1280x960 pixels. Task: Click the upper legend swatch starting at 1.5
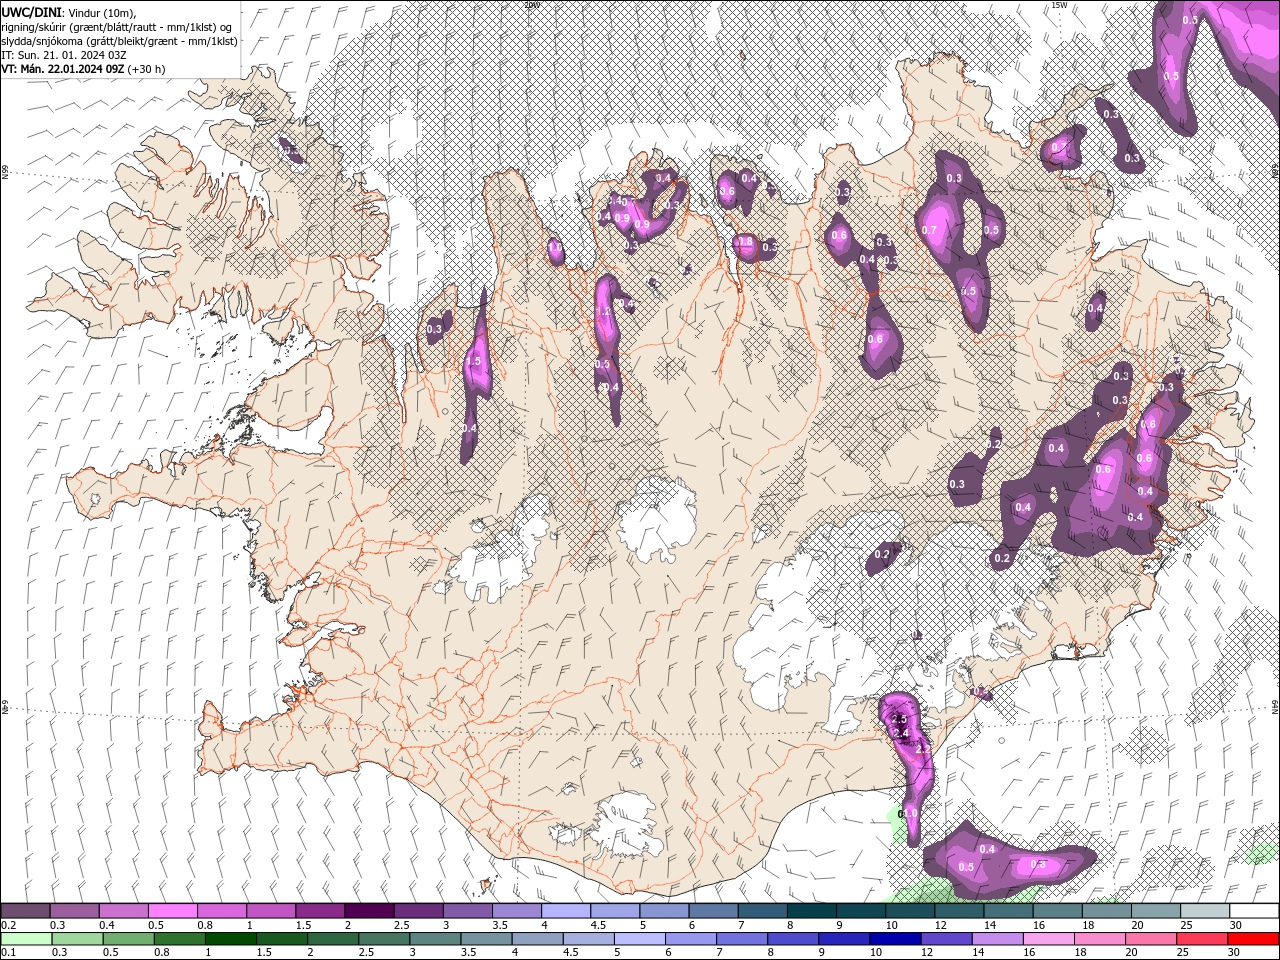coord(320,911)
